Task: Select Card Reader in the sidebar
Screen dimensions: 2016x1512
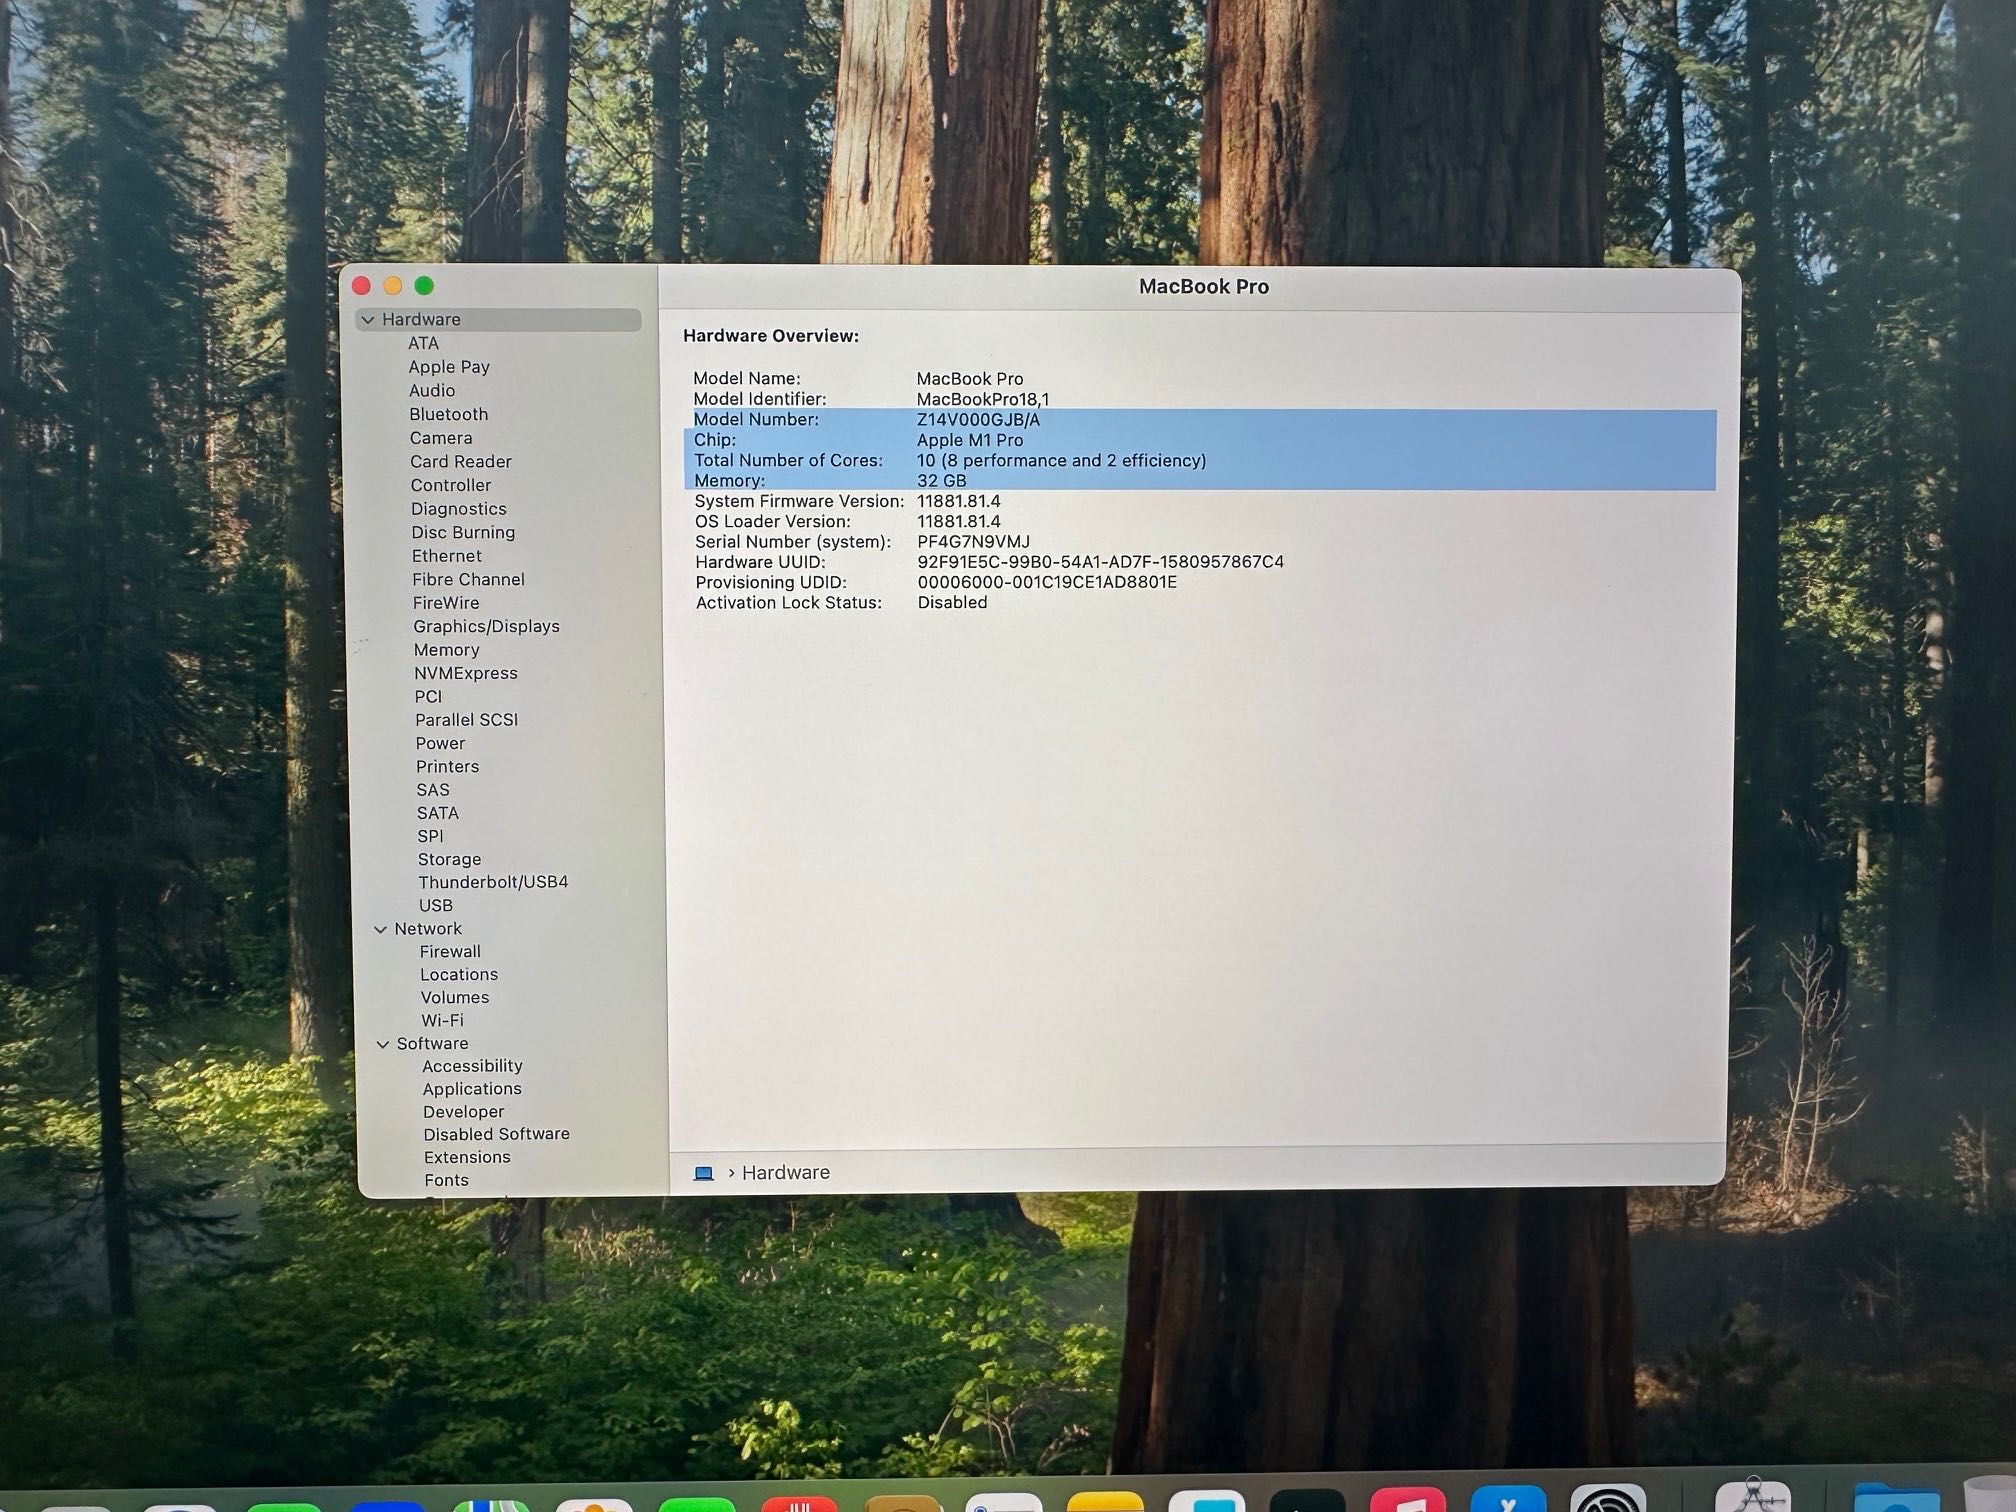Action: click(461, 462)
